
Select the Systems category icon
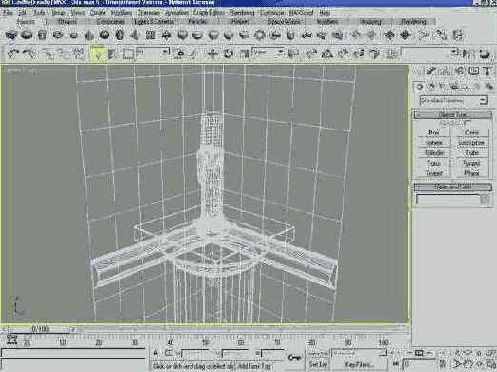489,86
